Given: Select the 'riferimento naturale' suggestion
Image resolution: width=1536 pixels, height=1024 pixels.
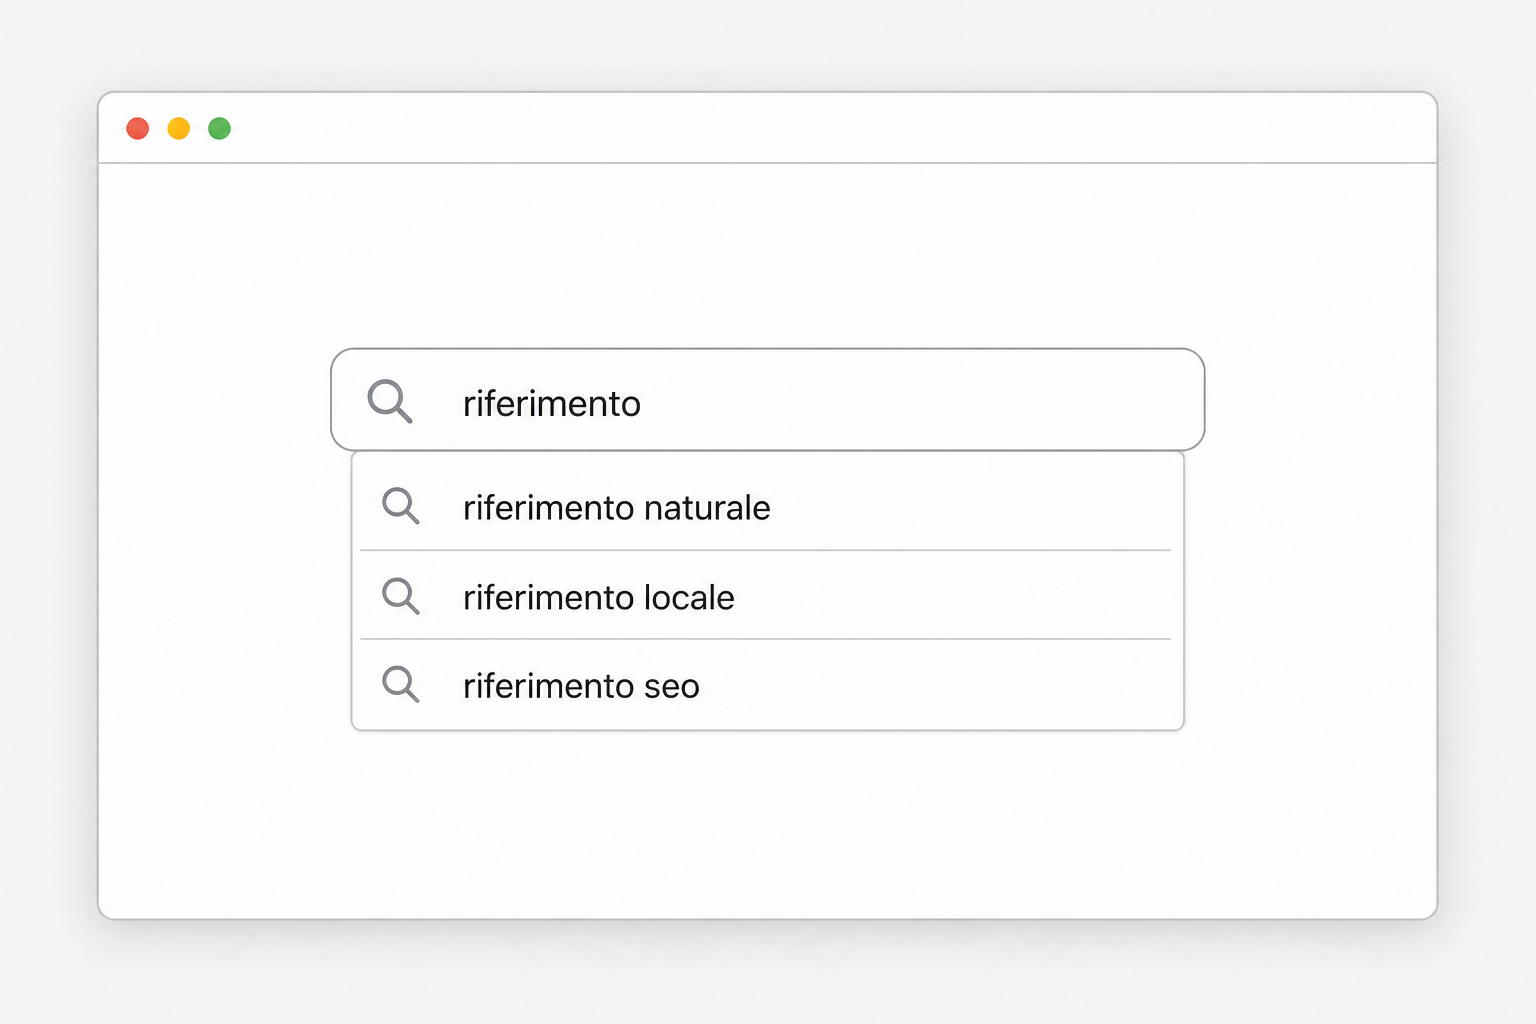Looking at the screenshot, I should click(767, 506).
